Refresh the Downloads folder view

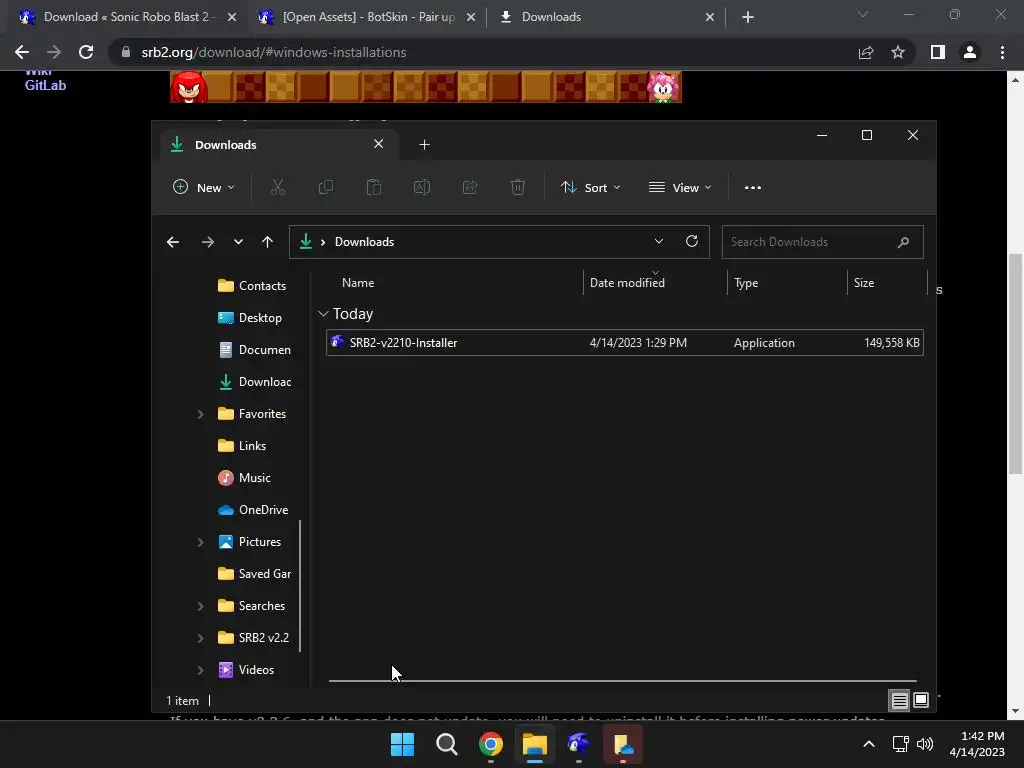[x=692, y=241]
